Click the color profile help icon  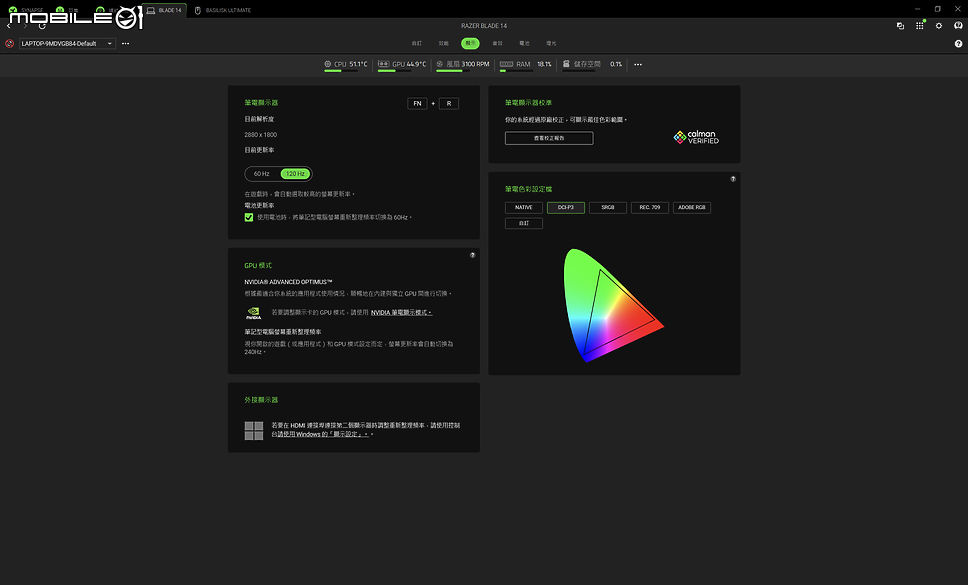pos(733,179)
